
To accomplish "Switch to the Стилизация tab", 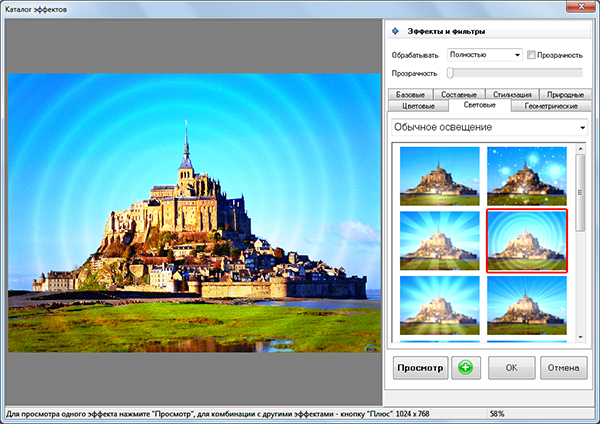I will 512,94.
